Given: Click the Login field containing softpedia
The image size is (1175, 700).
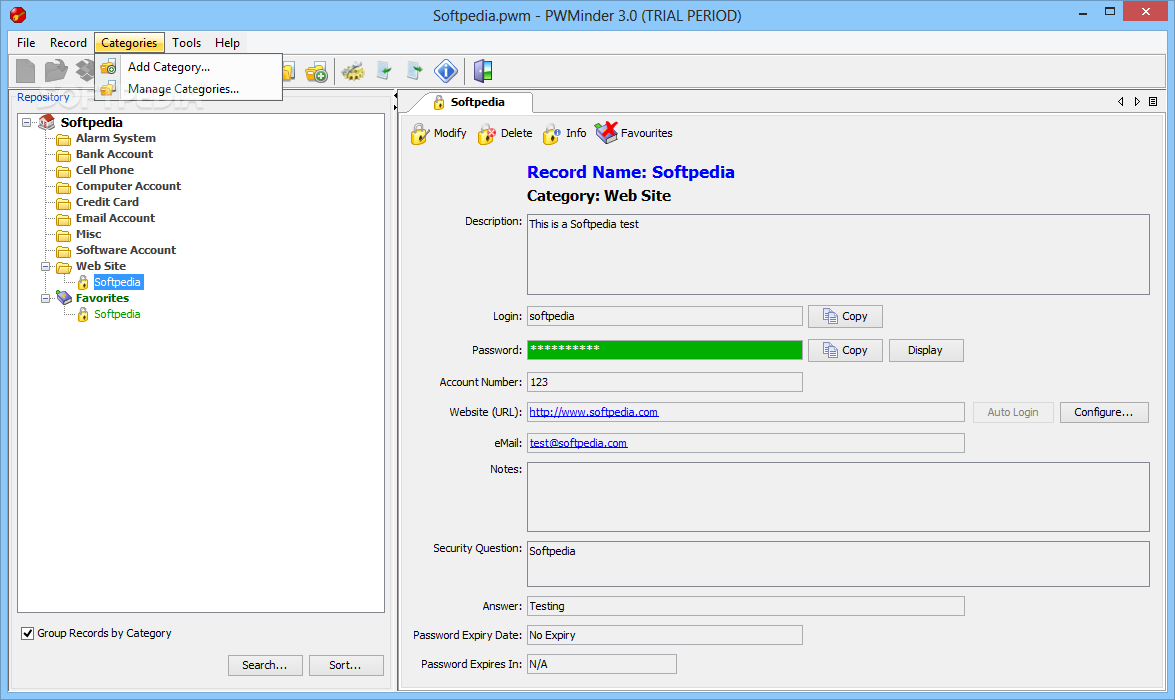Looking at the screenshot, I should coord(665,316).
